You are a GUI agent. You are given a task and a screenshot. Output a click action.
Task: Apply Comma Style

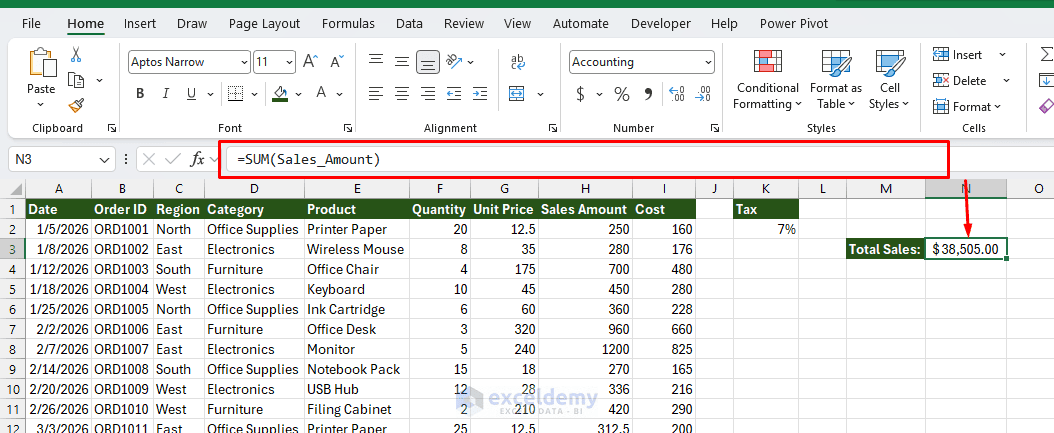click(649, 94)
